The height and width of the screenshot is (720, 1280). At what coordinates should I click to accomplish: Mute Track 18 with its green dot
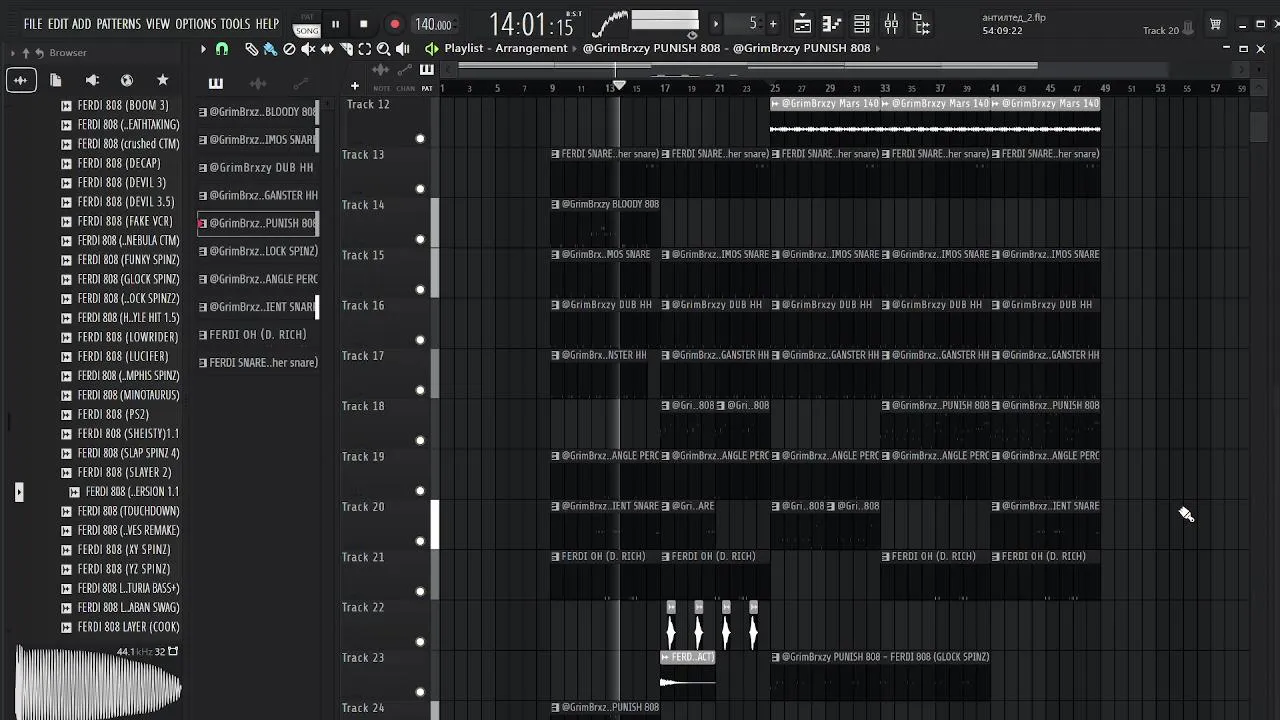click(x=420, y=440)
